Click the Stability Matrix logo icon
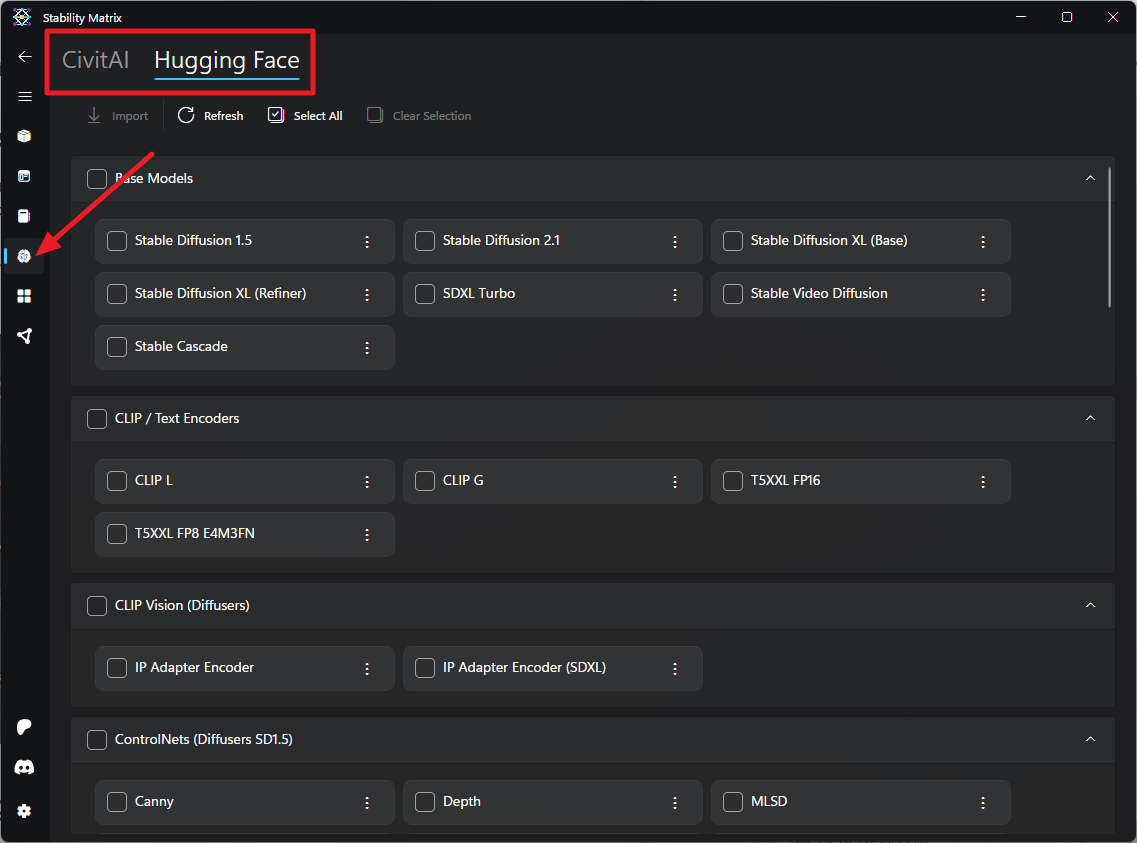The height and width of the screenshot is (843, 1137). [22, 17]
